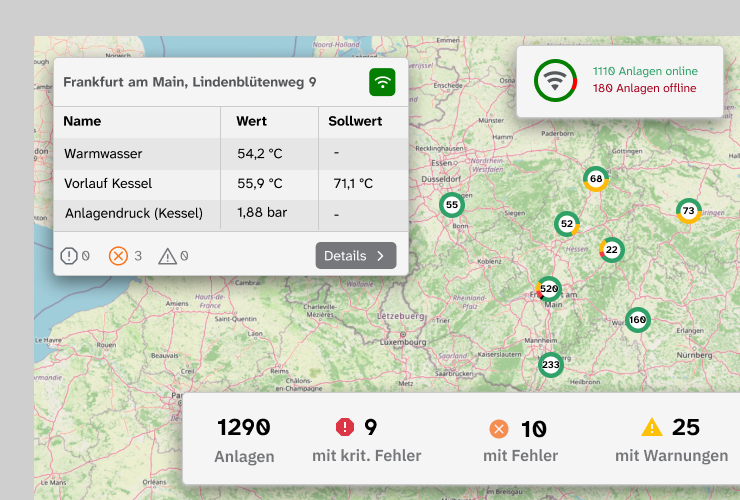The height and width of the screenshot is (500, 740).
Task: Click the green WiFi connection status icon
Action: point(382,82)
